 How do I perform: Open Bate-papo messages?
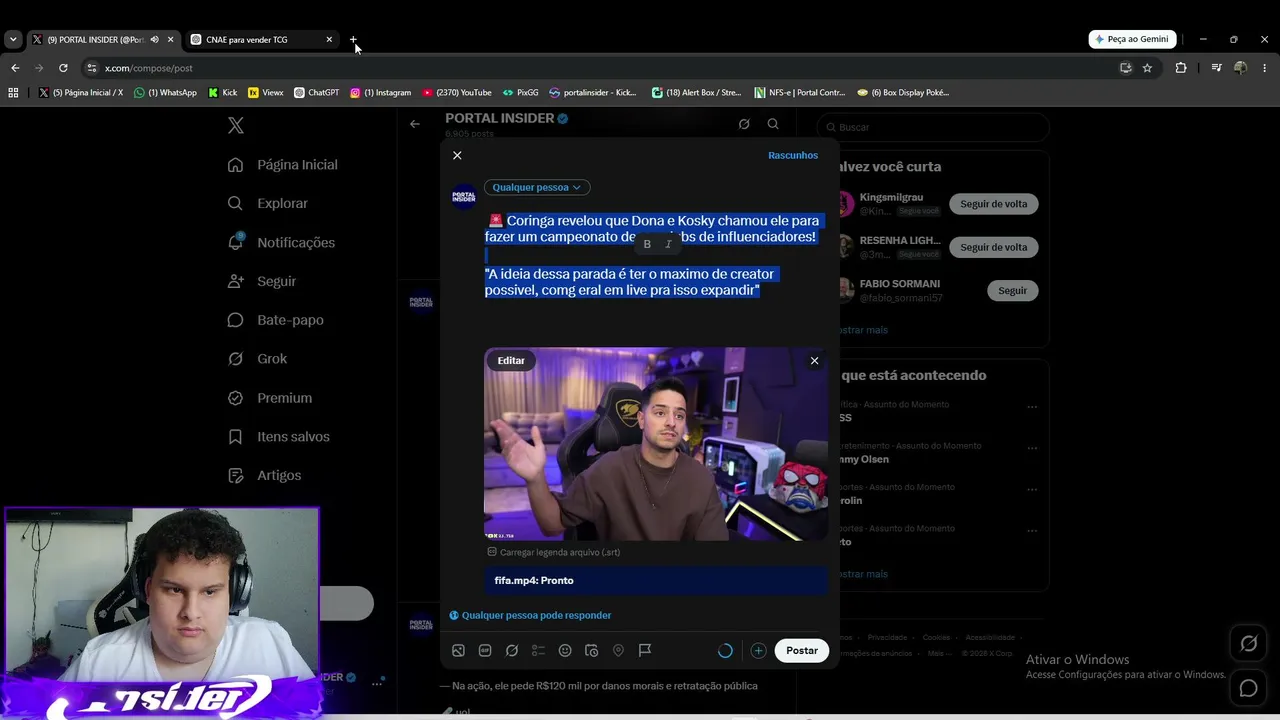pos(276,320)
